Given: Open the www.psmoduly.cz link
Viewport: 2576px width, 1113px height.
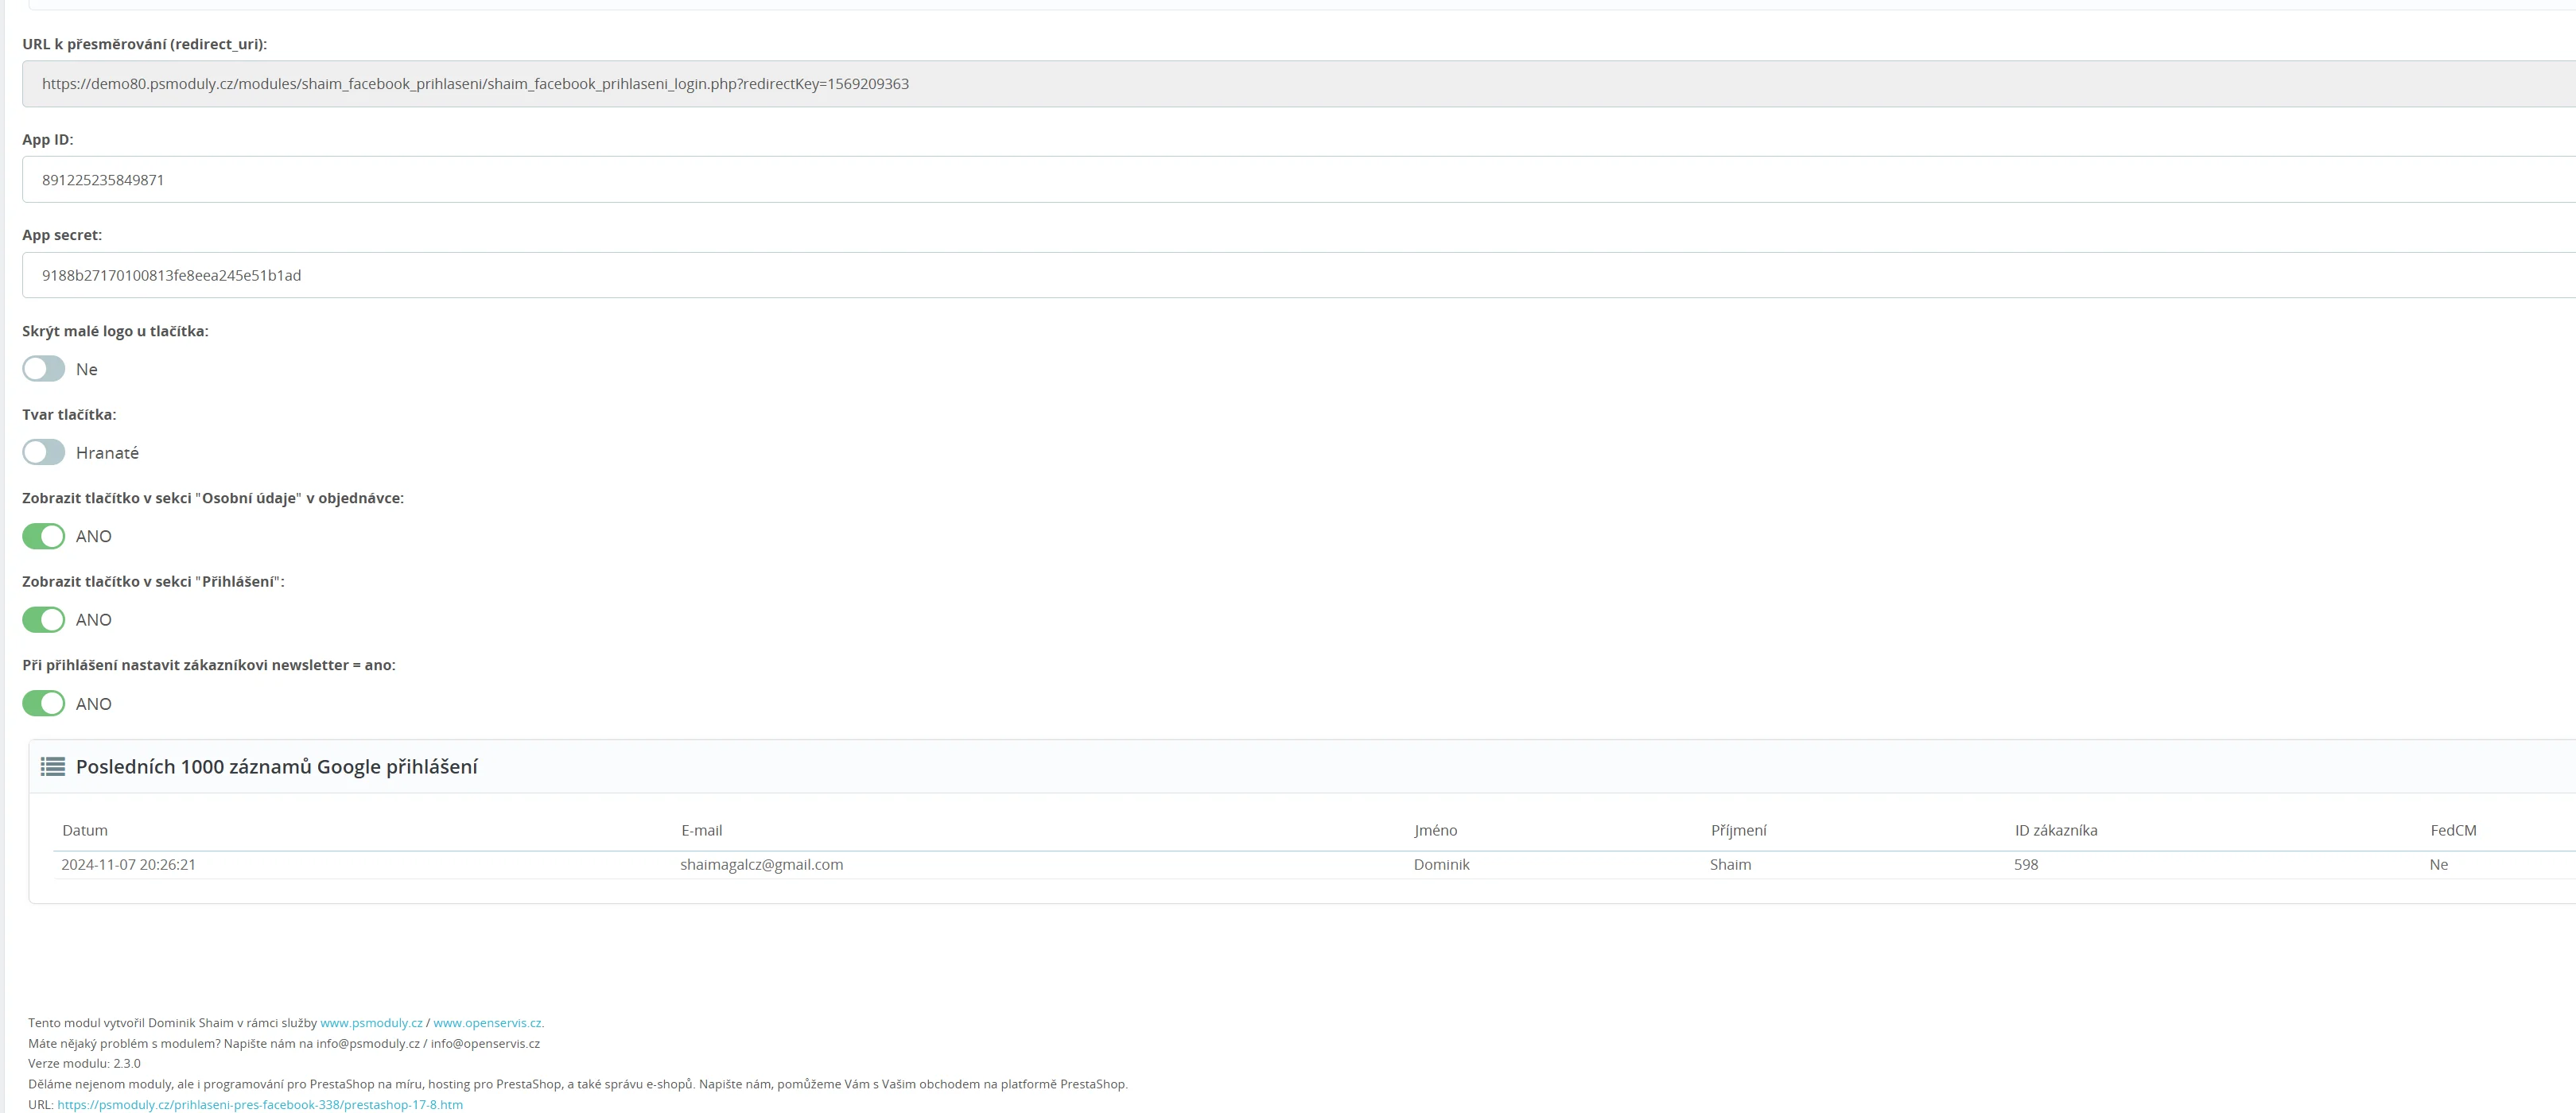Looking at the screenshot, I should [371, 1023].
